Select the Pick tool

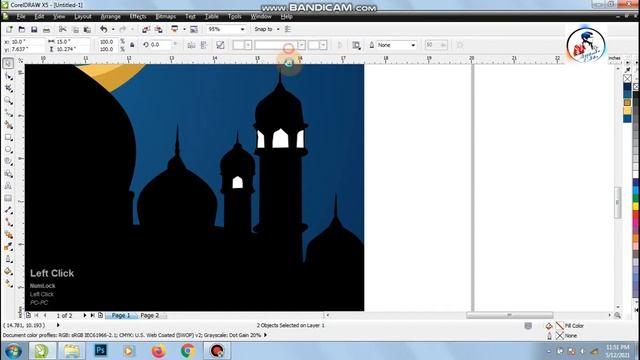[x=8, y=63]
